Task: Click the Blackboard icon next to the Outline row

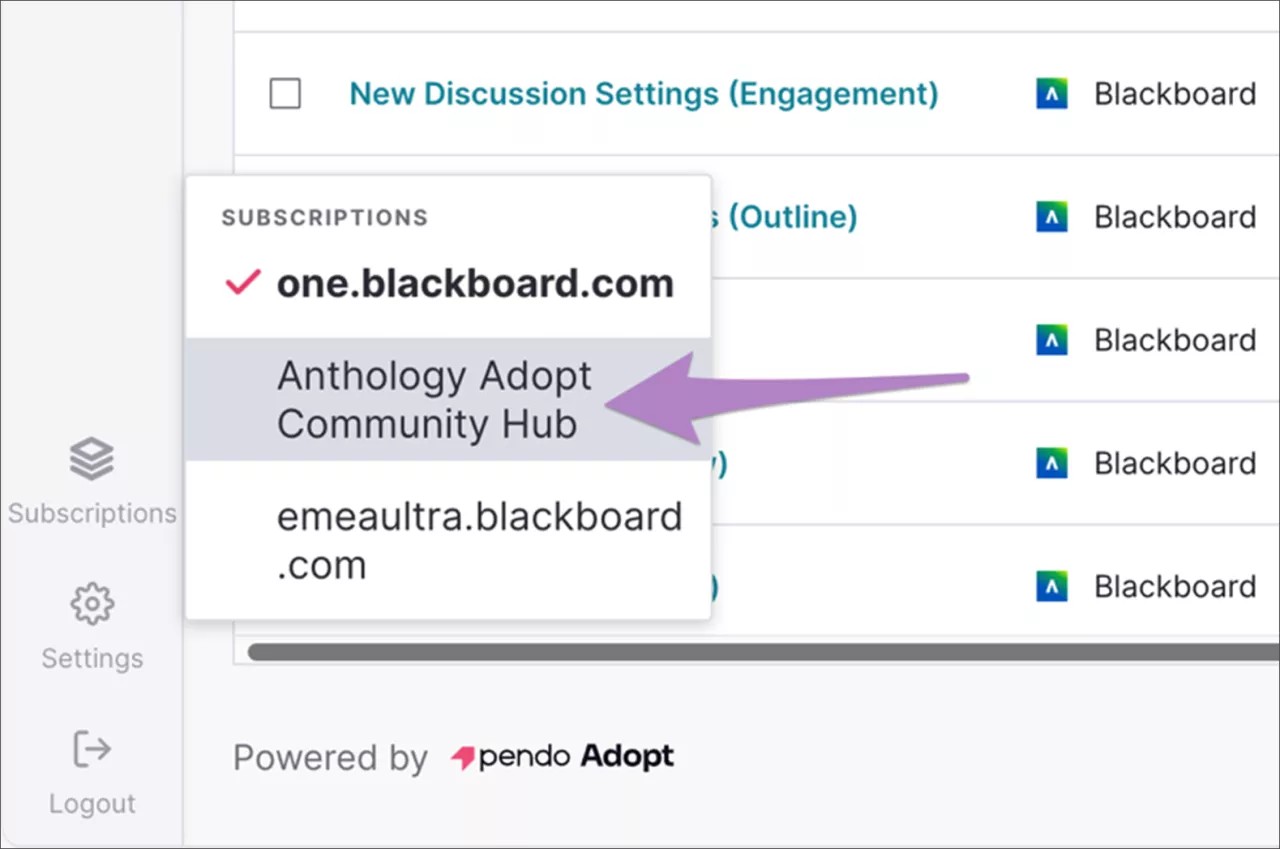Action: pos(1051,216)
